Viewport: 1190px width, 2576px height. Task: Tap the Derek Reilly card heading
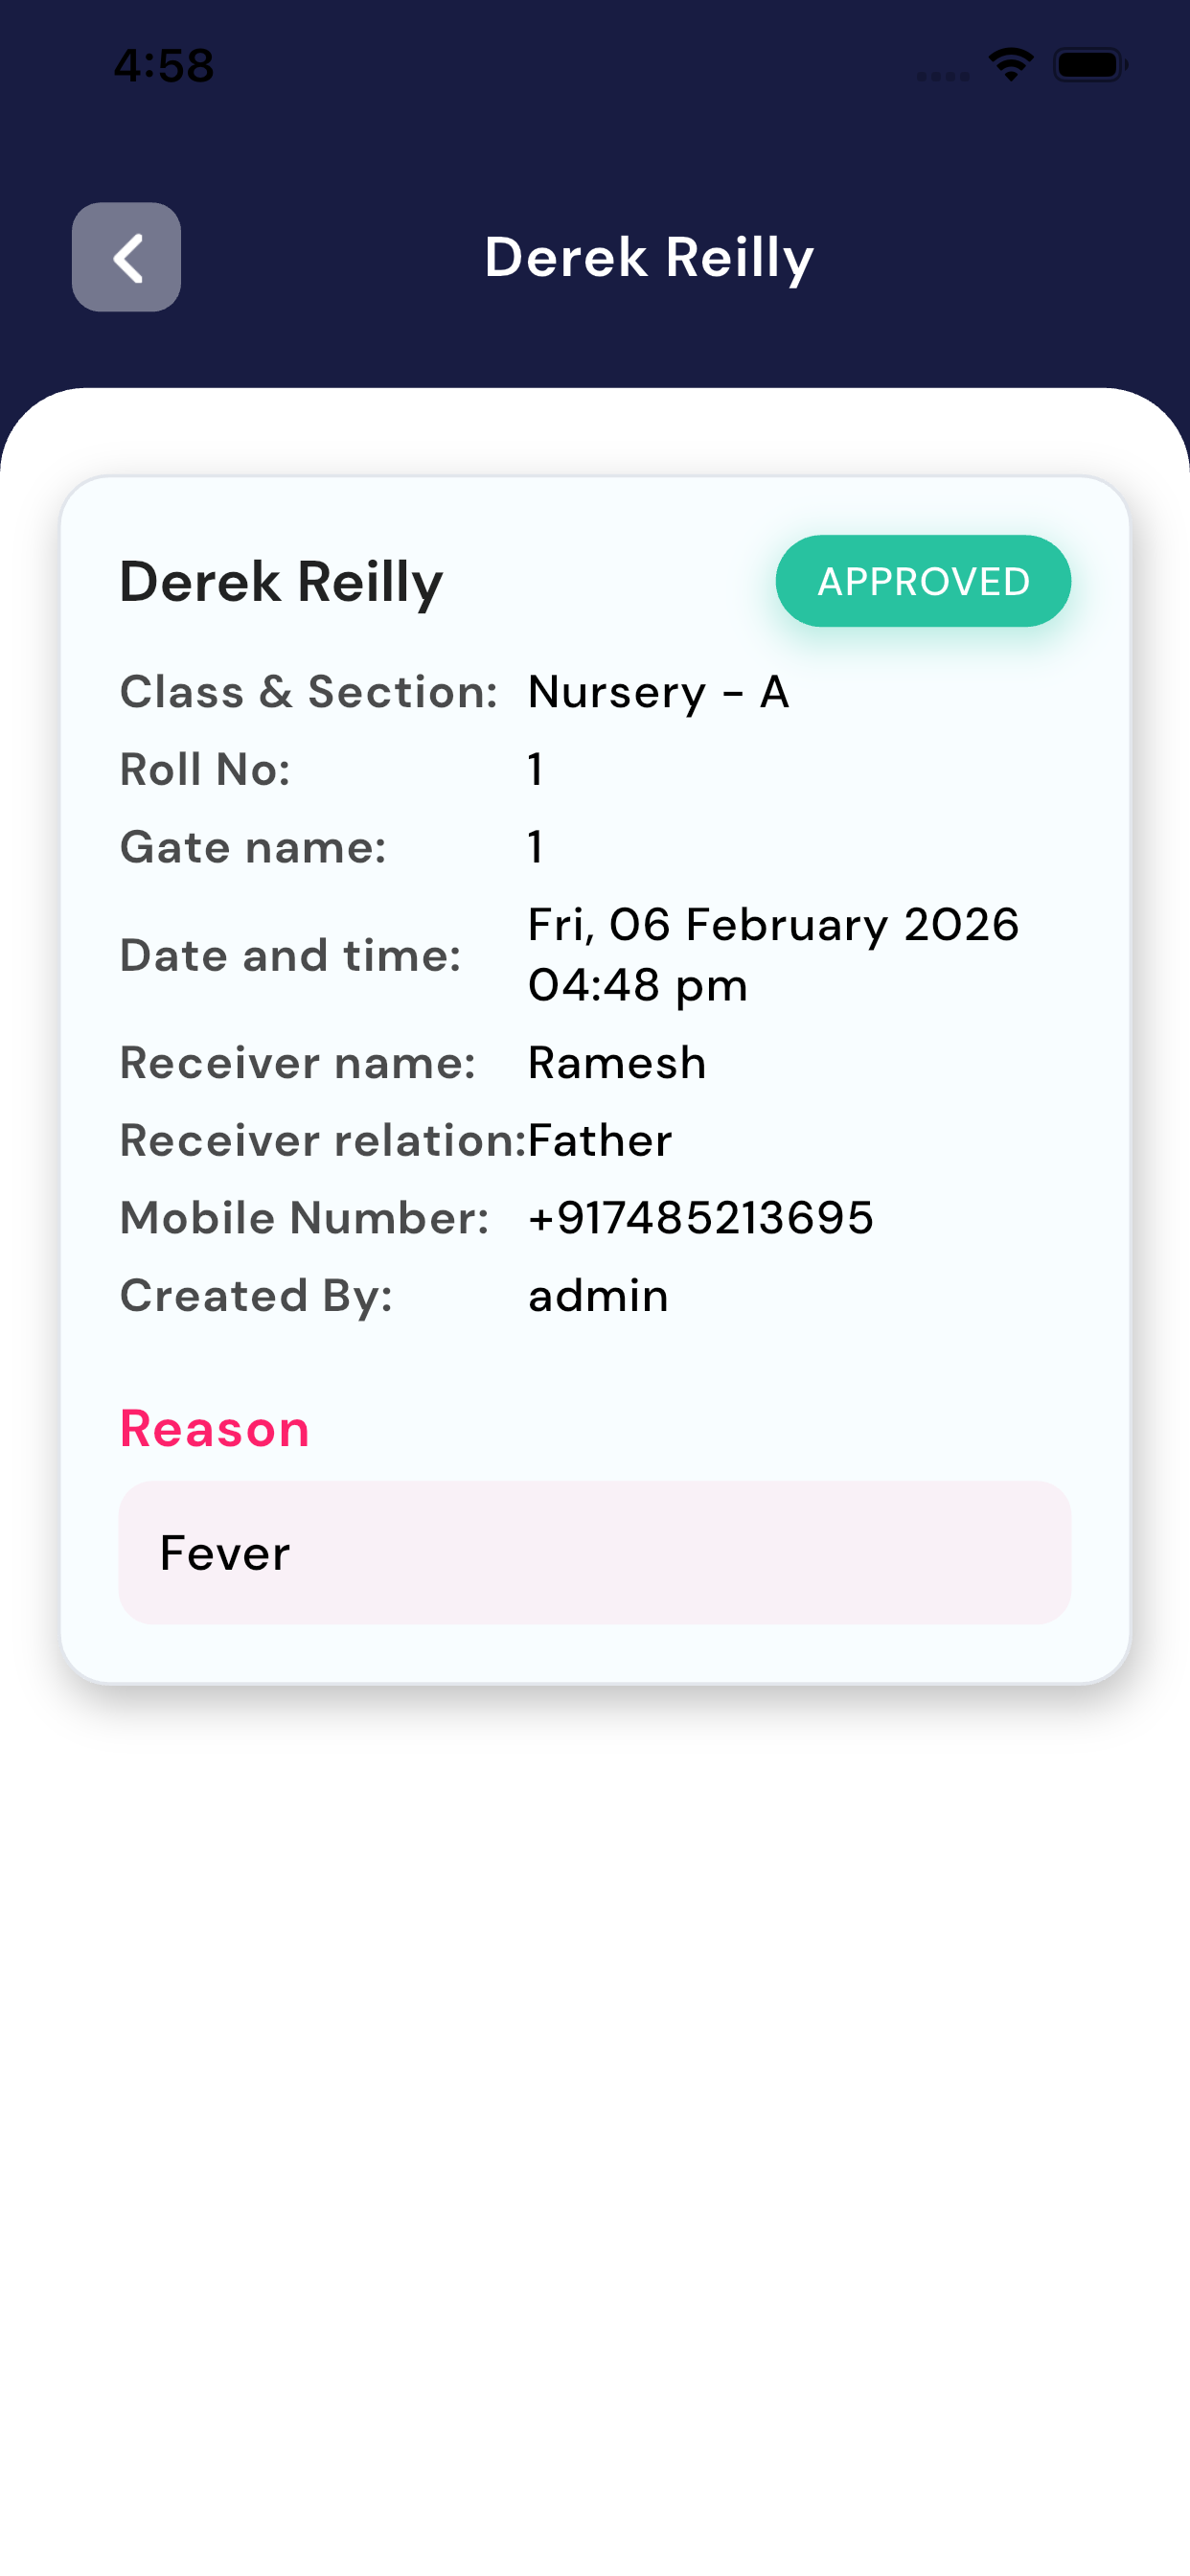281,581
